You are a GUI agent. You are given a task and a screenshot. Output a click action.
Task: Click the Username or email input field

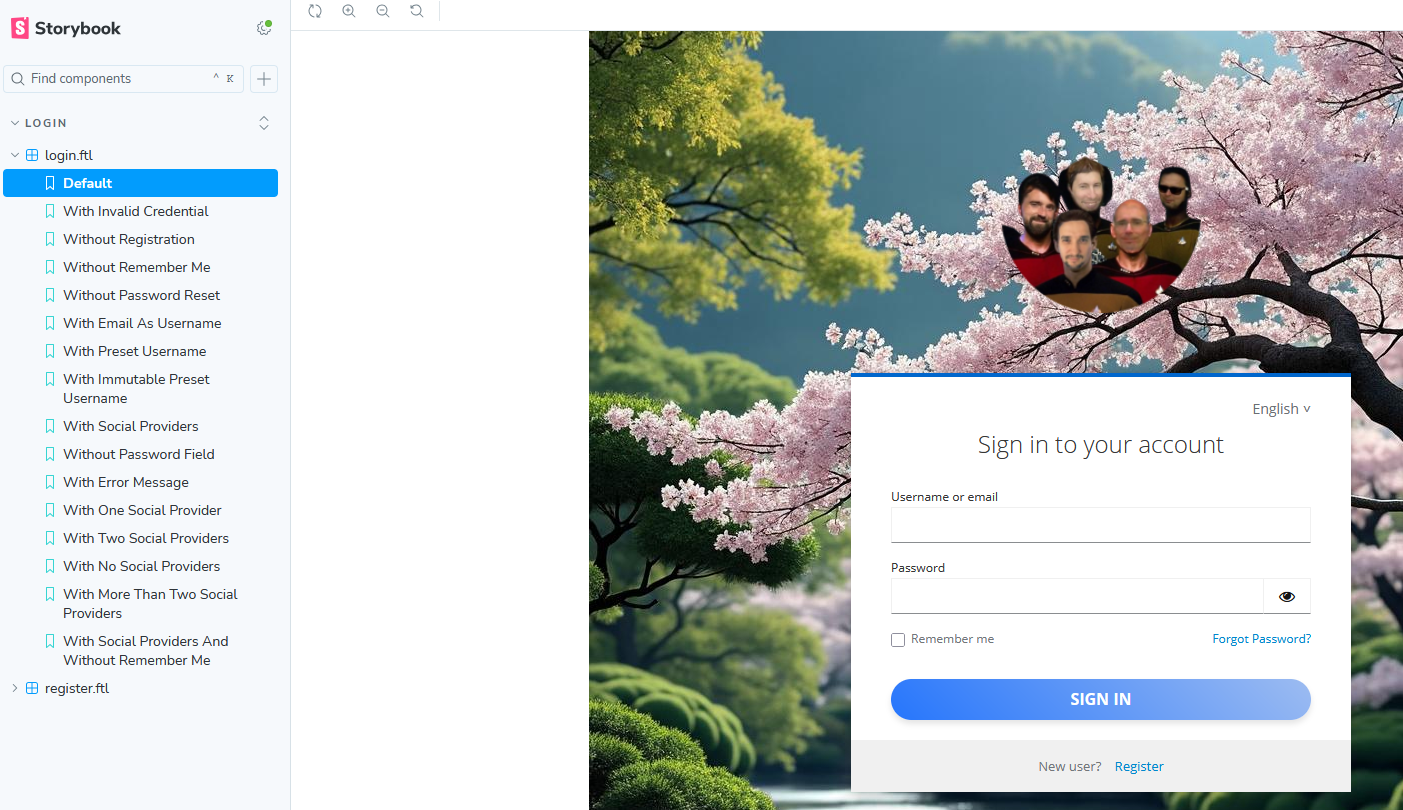pos(1100,525)
